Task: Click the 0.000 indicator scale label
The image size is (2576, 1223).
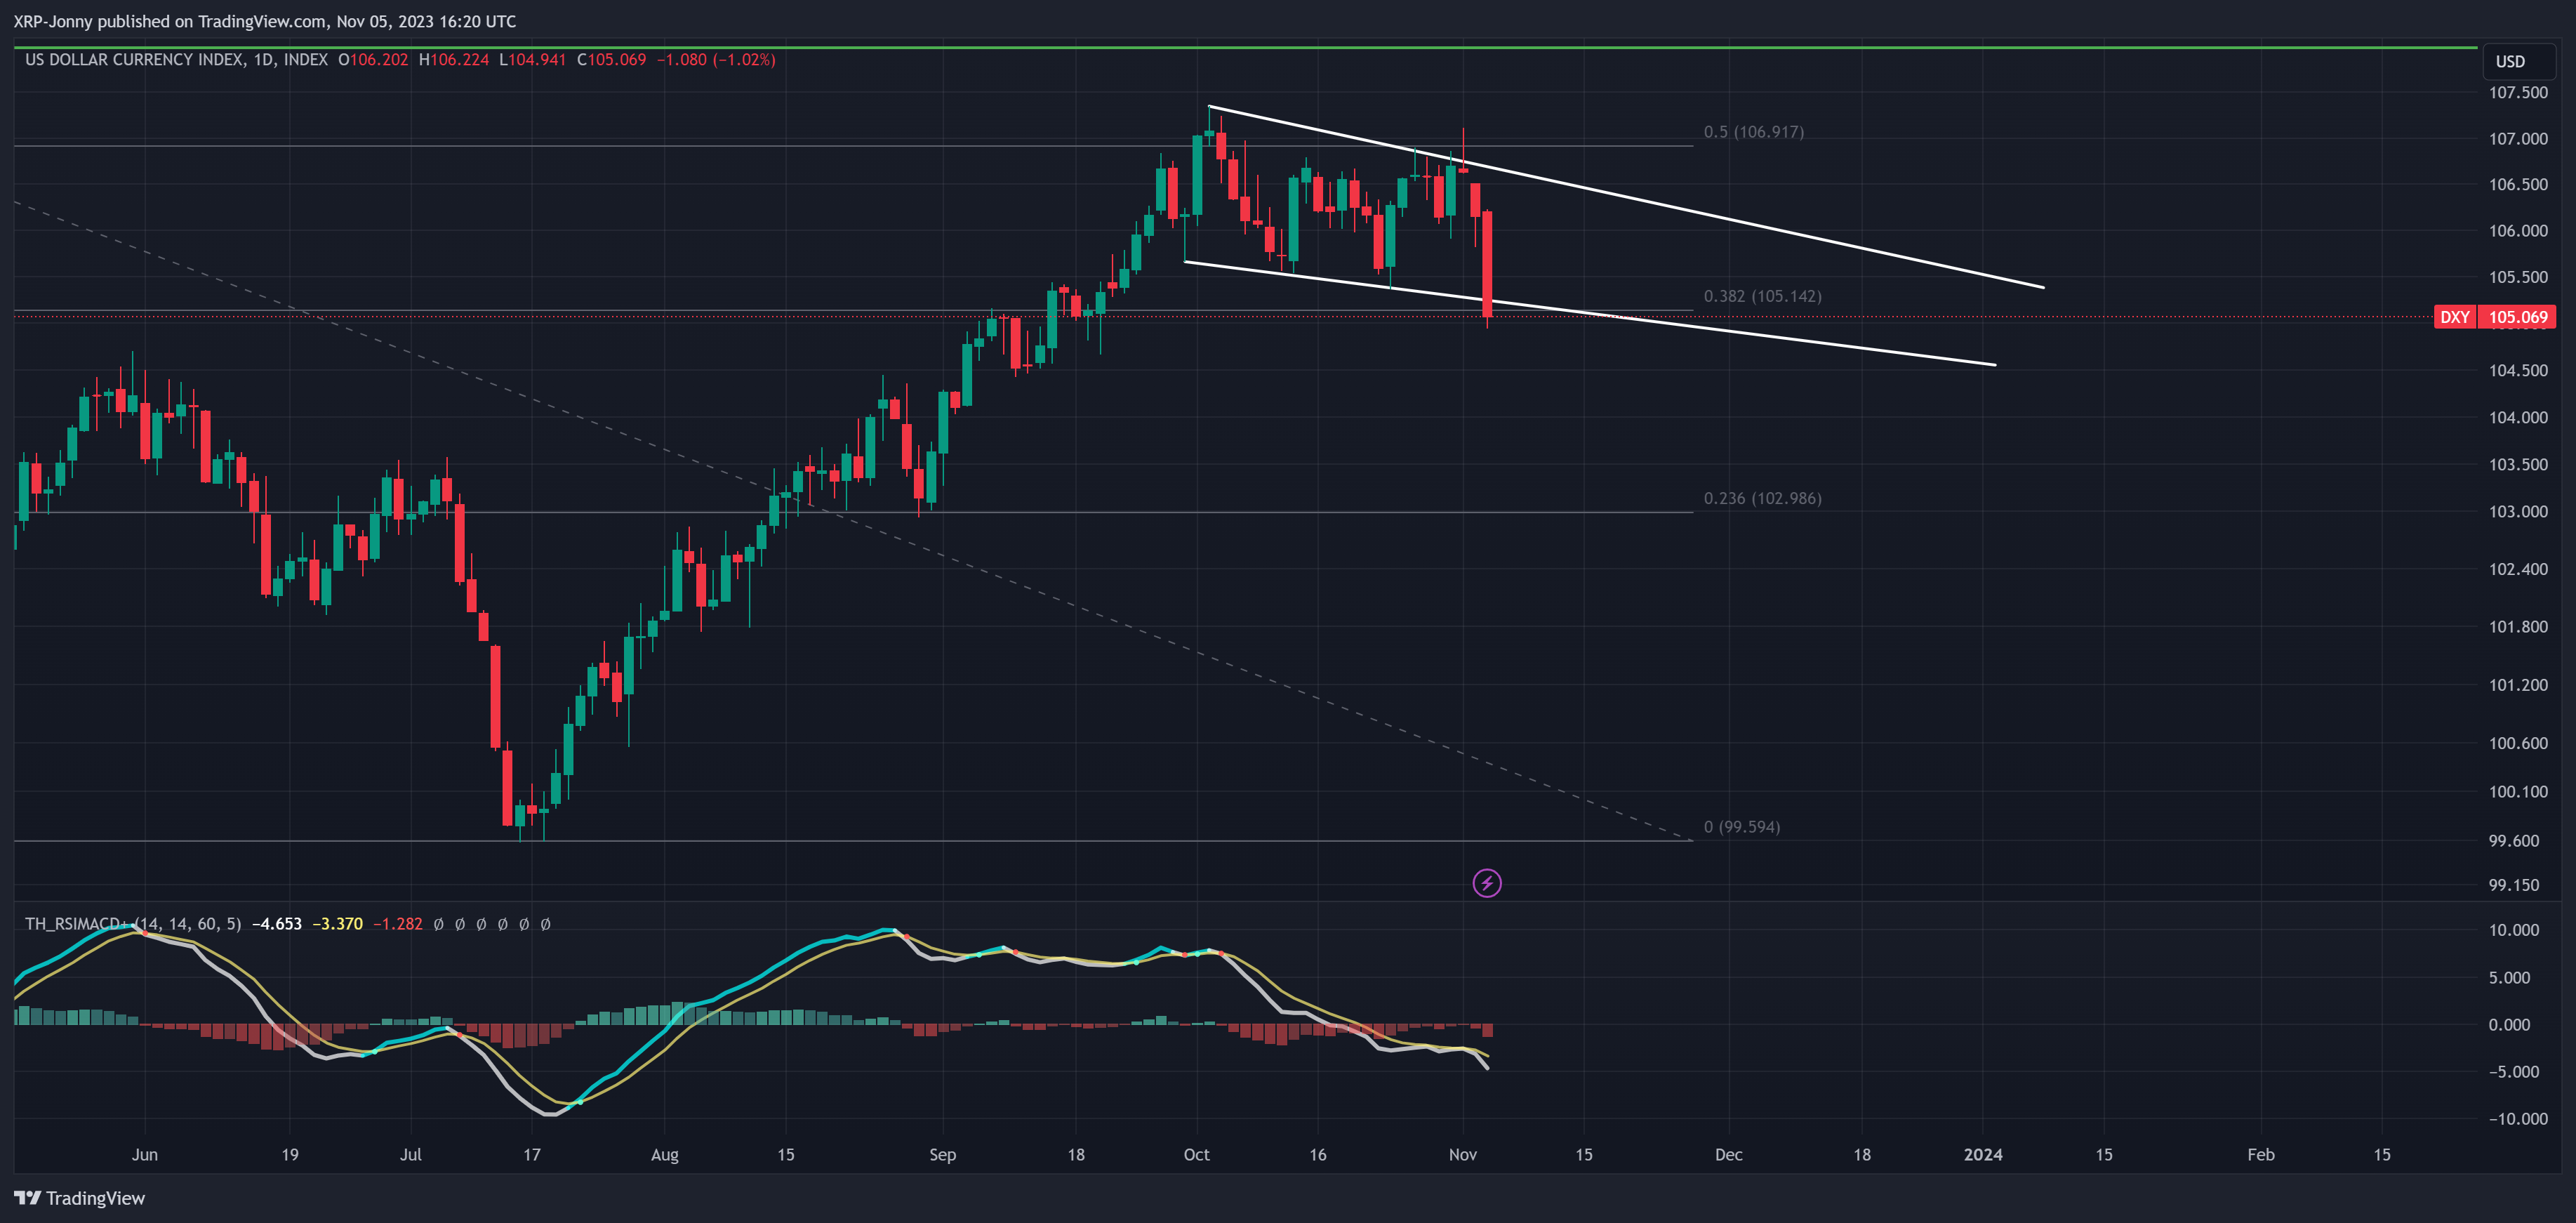Action: coord(2509,1024)
